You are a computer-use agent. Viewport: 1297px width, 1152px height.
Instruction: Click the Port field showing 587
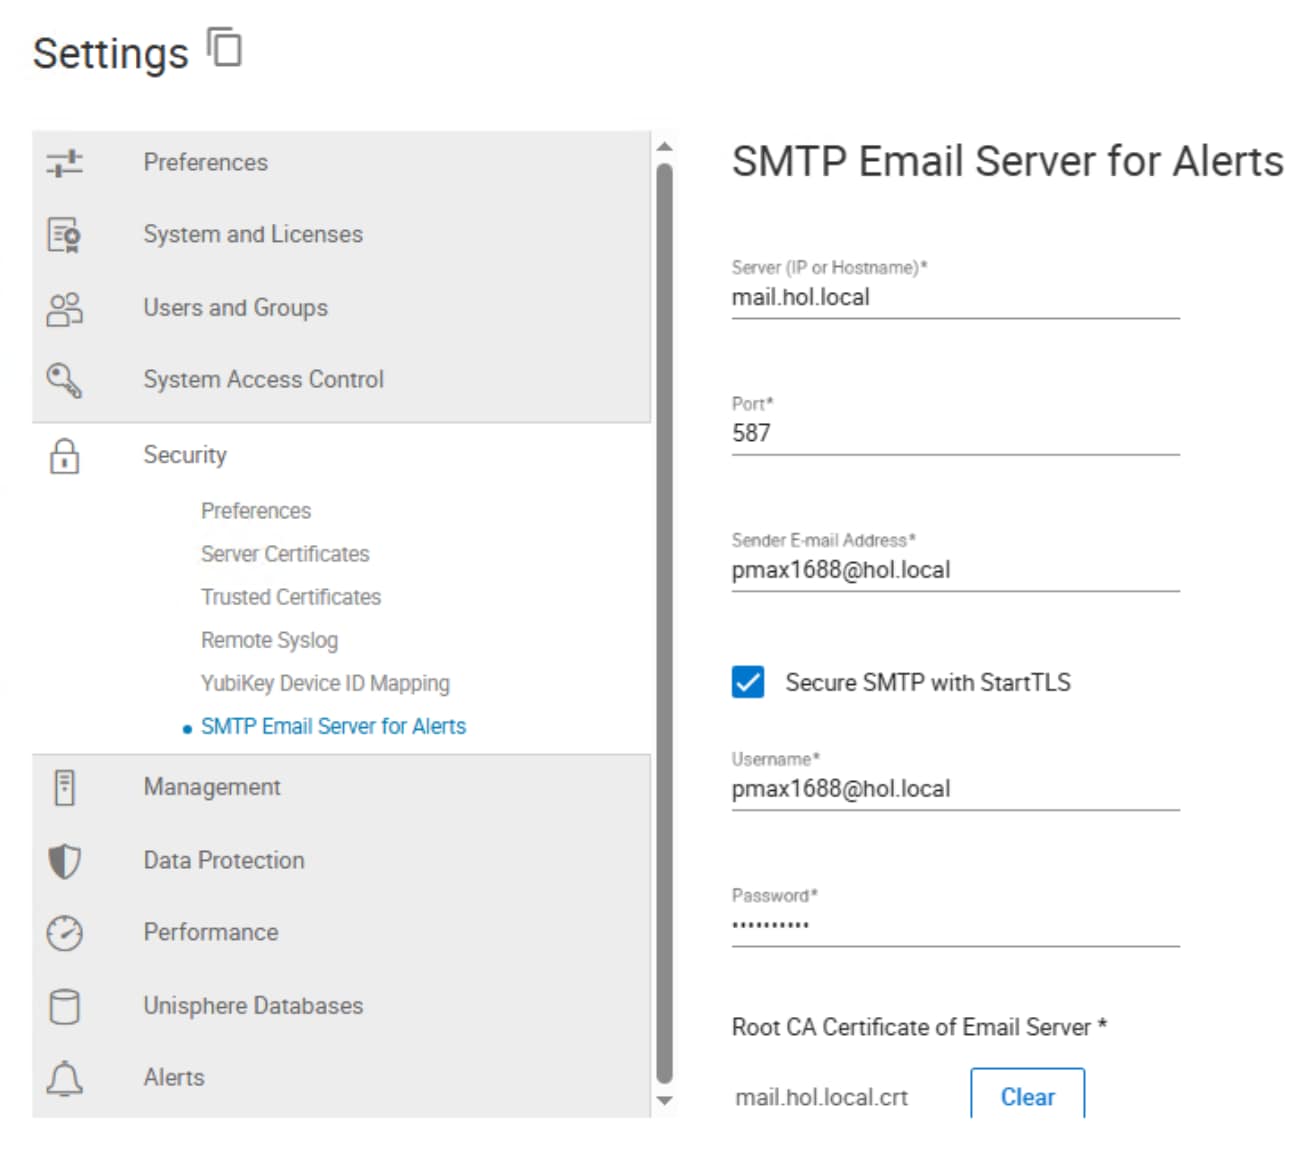click(x=955, y=434)
